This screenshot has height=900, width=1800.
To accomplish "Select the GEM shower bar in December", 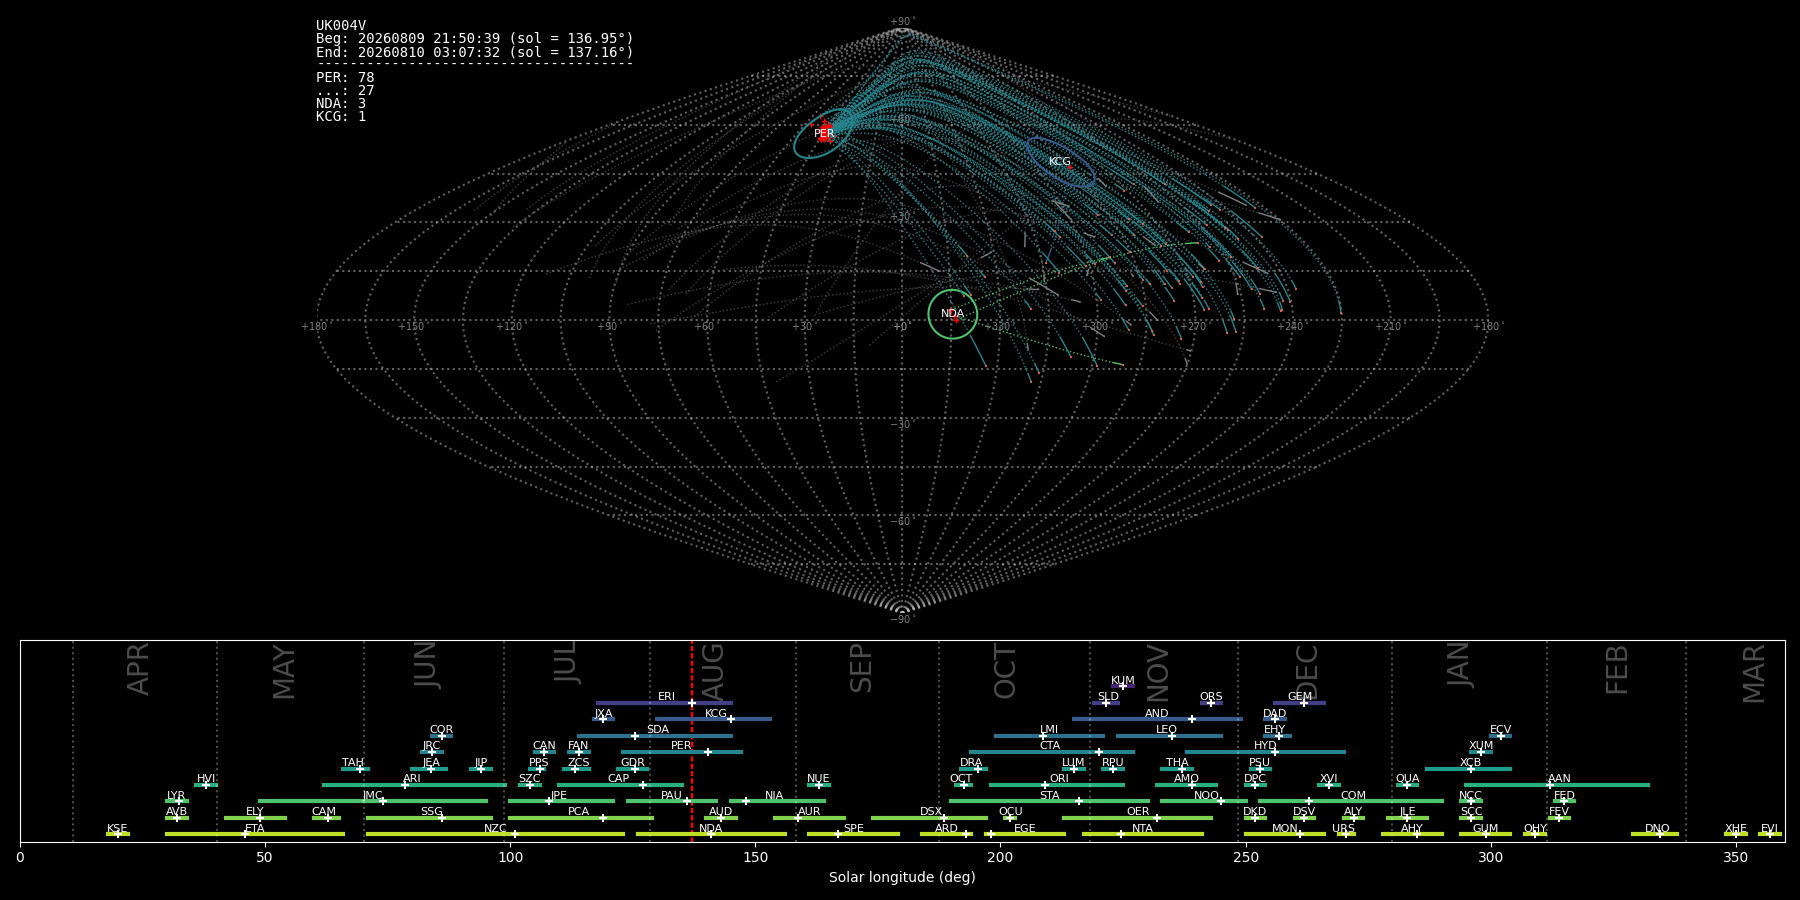I will click(1299, 703).
